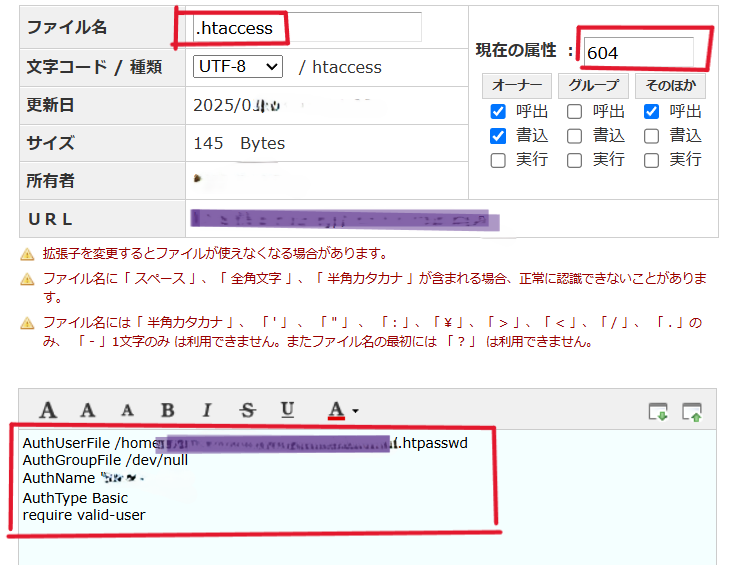Click the 現在の属性 field showing 604
Image resolution: width=736 pixels, height=565 pixels.
(x=638, y=52)
